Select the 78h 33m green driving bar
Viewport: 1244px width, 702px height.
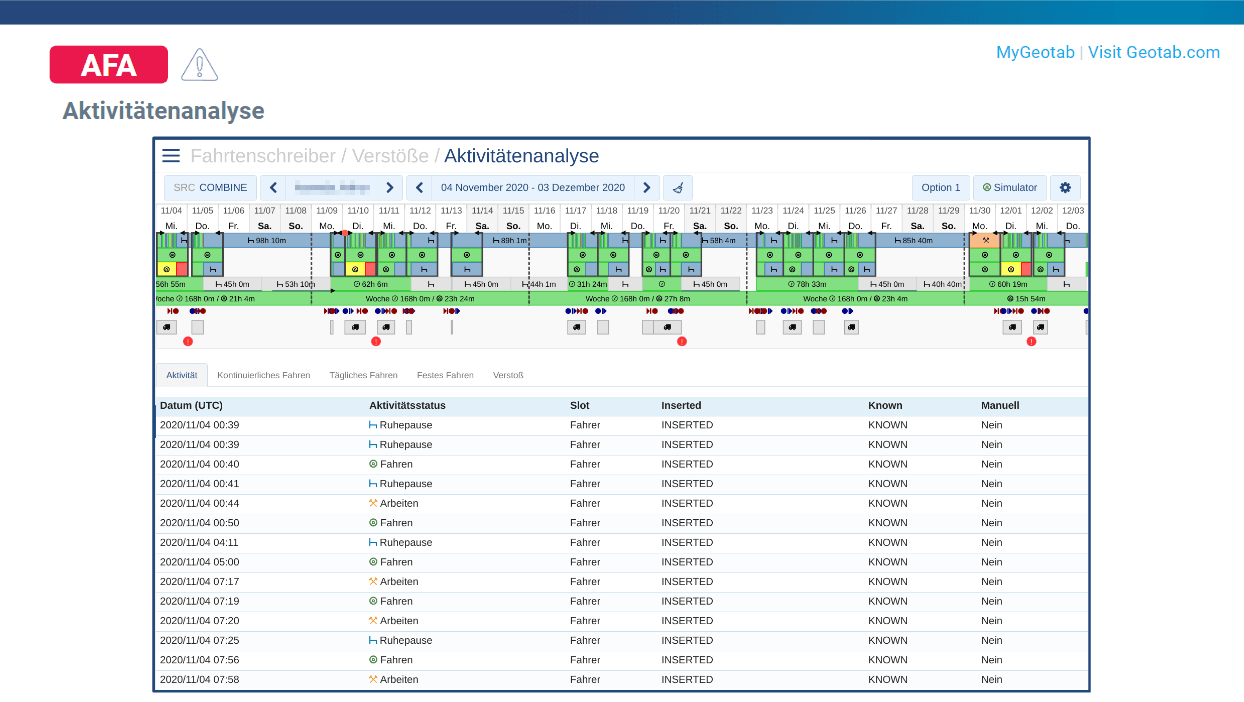(x=806, y=284)
